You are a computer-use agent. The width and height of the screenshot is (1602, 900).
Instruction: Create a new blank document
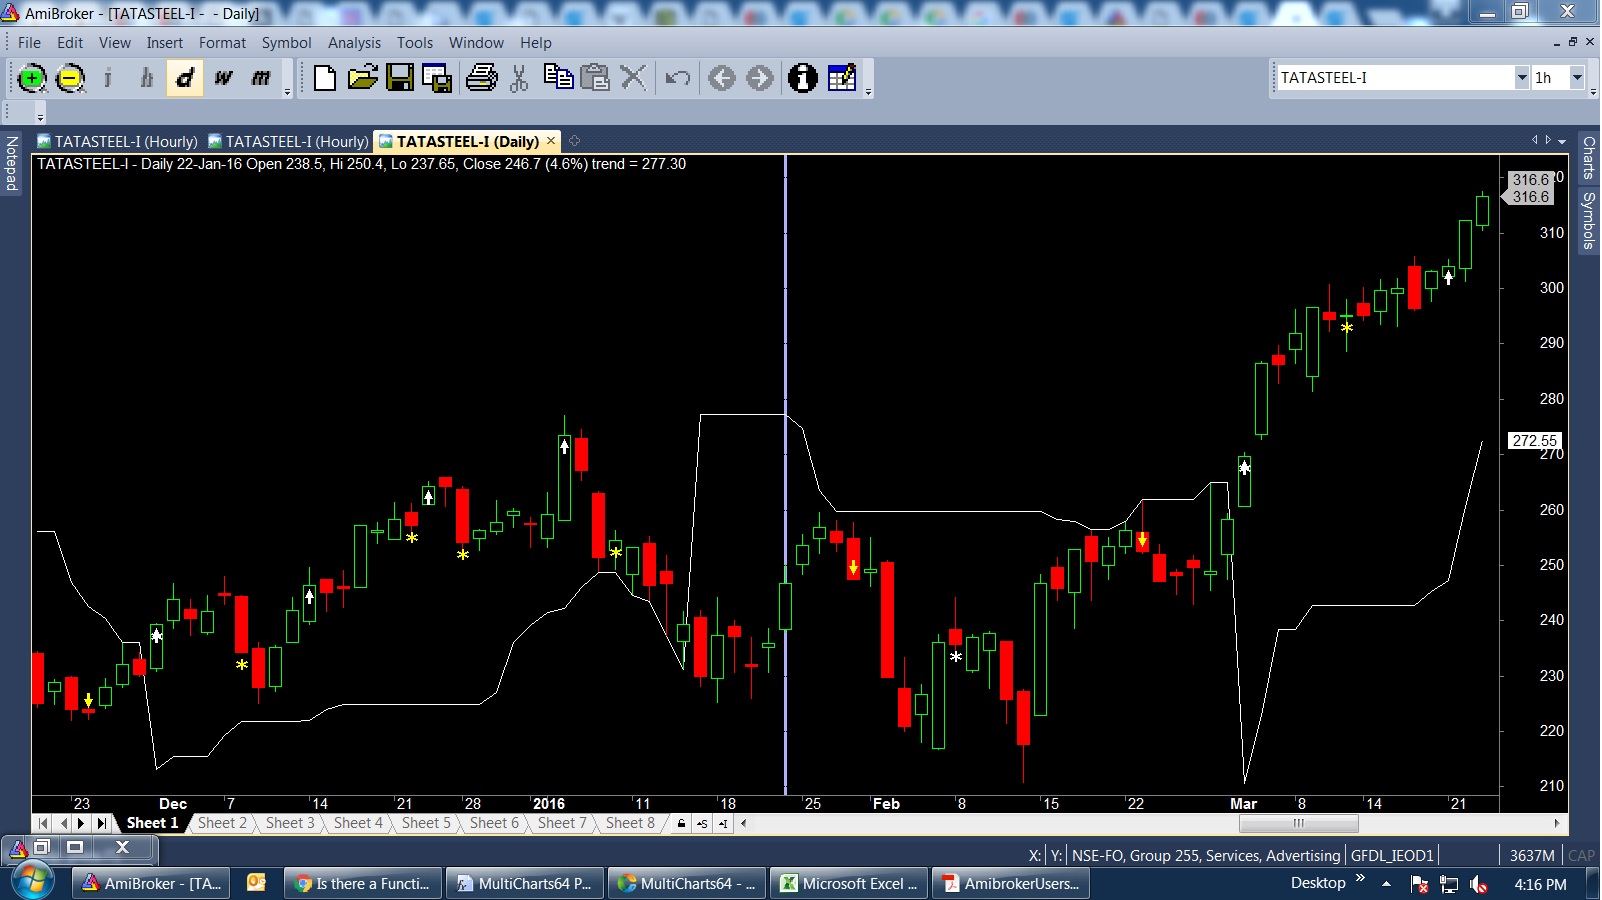324,78
